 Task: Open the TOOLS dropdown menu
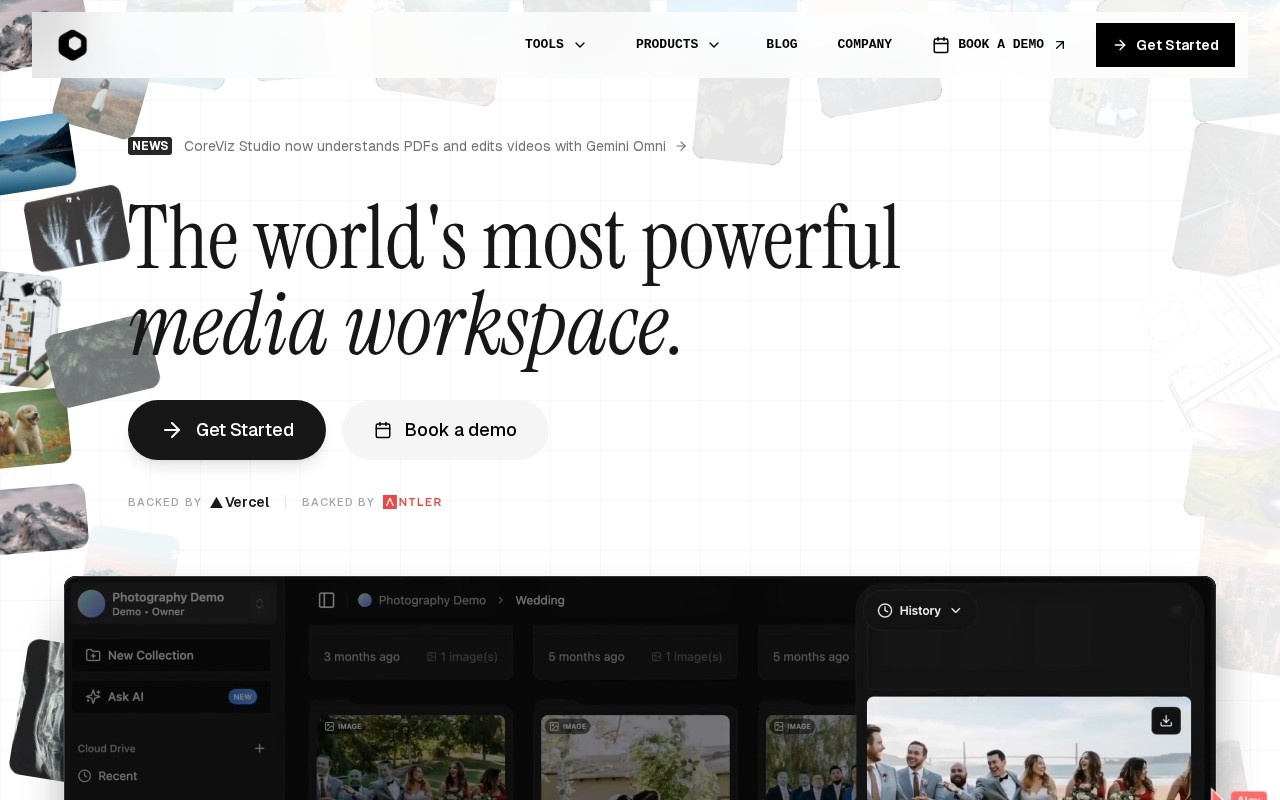coord(555,45)
